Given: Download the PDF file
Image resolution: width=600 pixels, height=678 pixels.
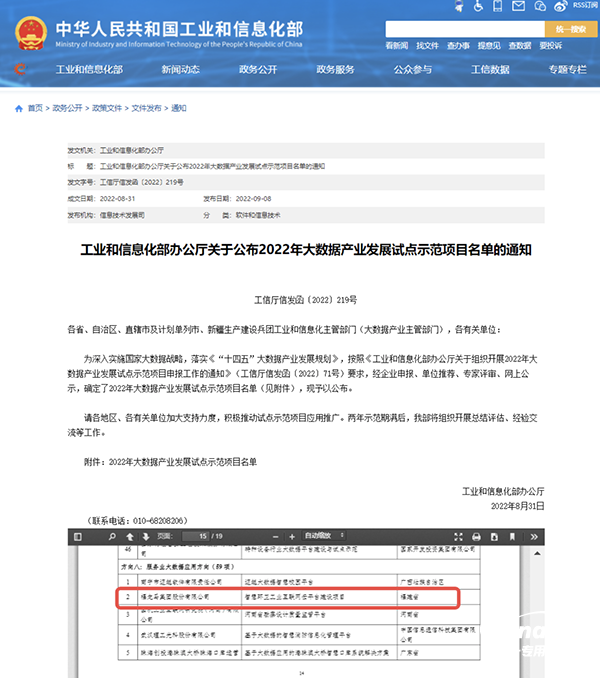Looking at the screenshot, I should pos(494,537).
